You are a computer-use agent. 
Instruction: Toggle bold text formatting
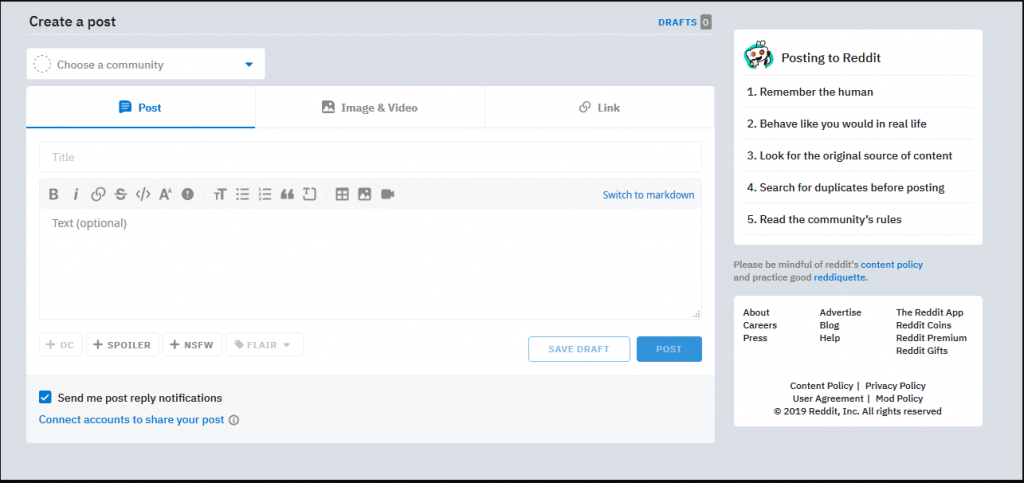click(x=54, y=194)
